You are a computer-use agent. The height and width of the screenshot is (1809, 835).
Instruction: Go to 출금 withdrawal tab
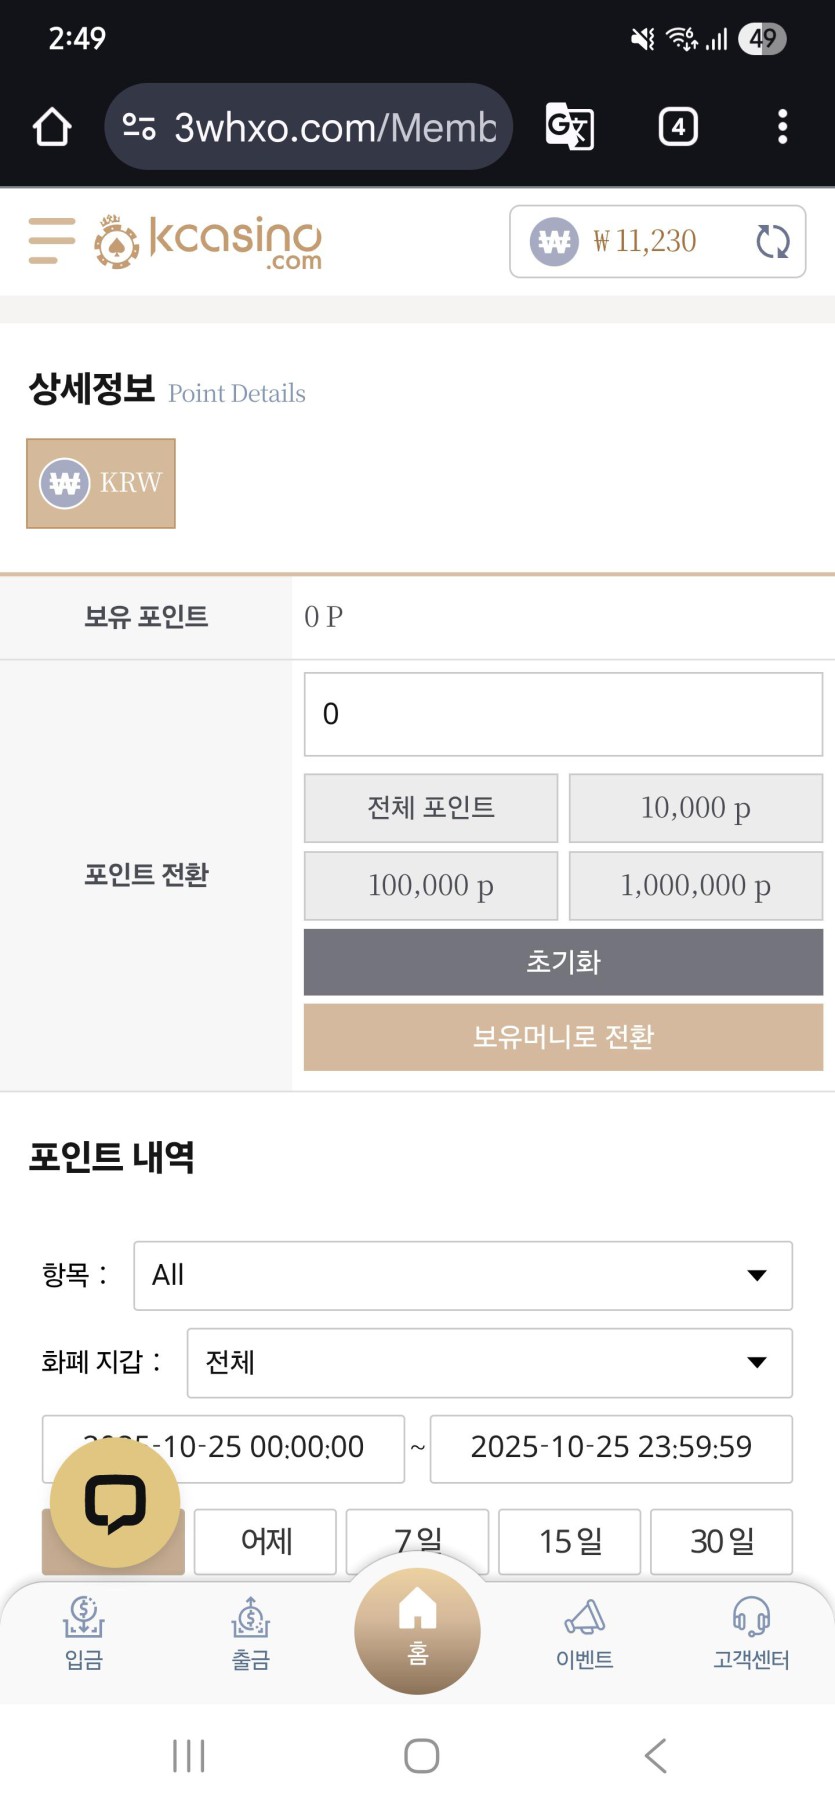click(x=251, y=1632)
